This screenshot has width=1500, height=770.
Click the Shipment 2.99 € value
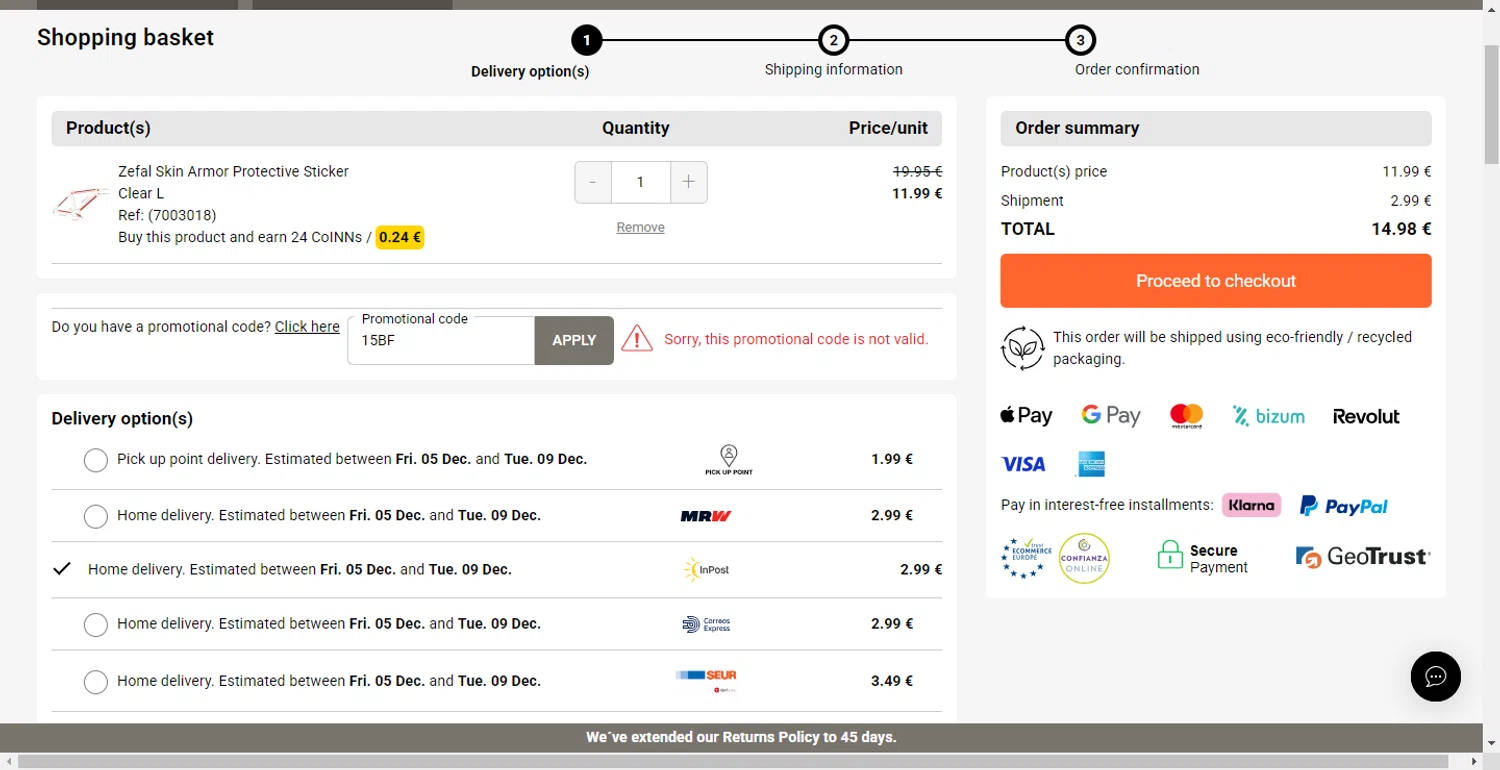coord(1410,200)
